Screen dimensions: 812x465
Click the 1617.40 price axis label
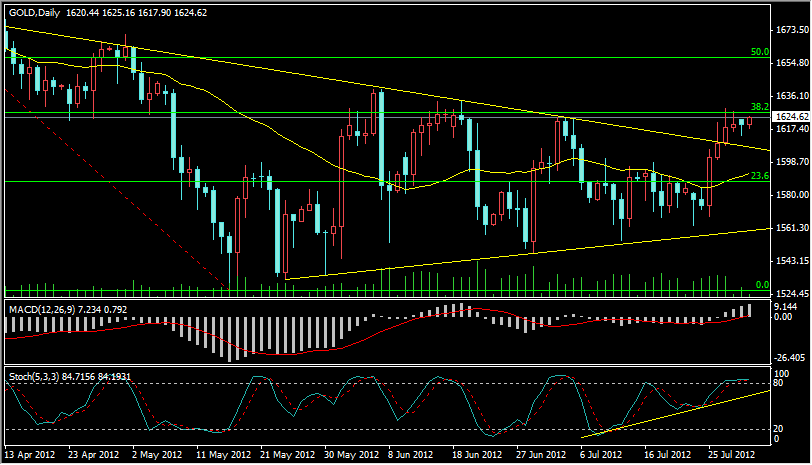click(792, 128)
